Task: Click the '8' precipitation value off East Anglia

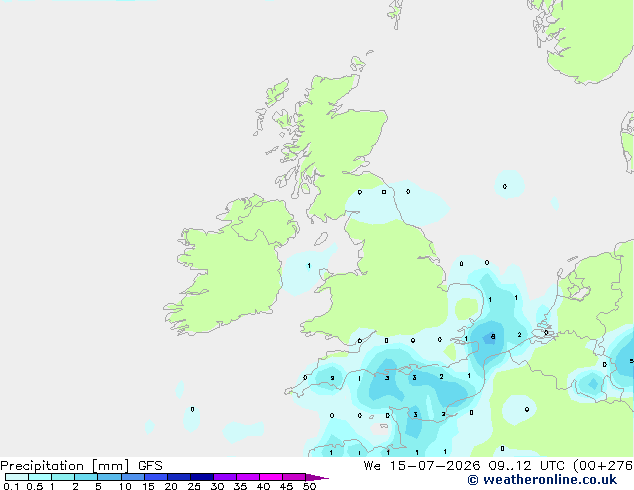Action: pyautogui.click(x=493, y=336)
